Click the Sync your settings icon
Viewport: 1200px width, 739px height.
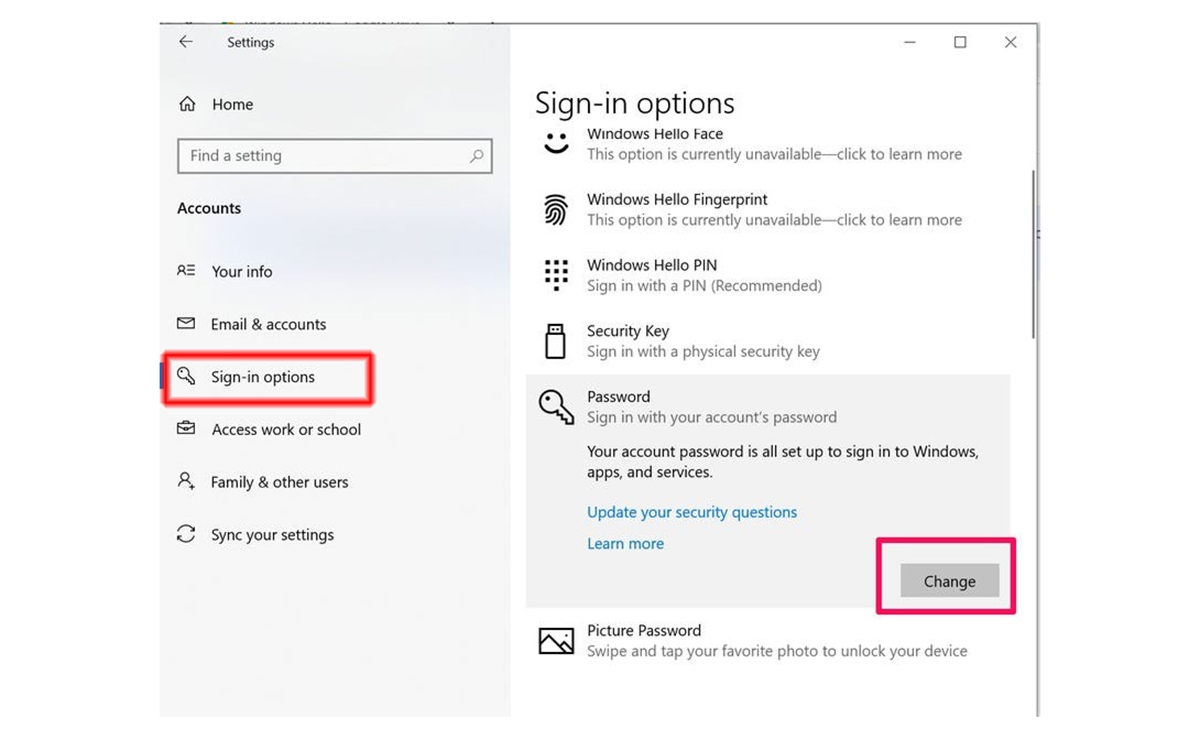[186, 534]
